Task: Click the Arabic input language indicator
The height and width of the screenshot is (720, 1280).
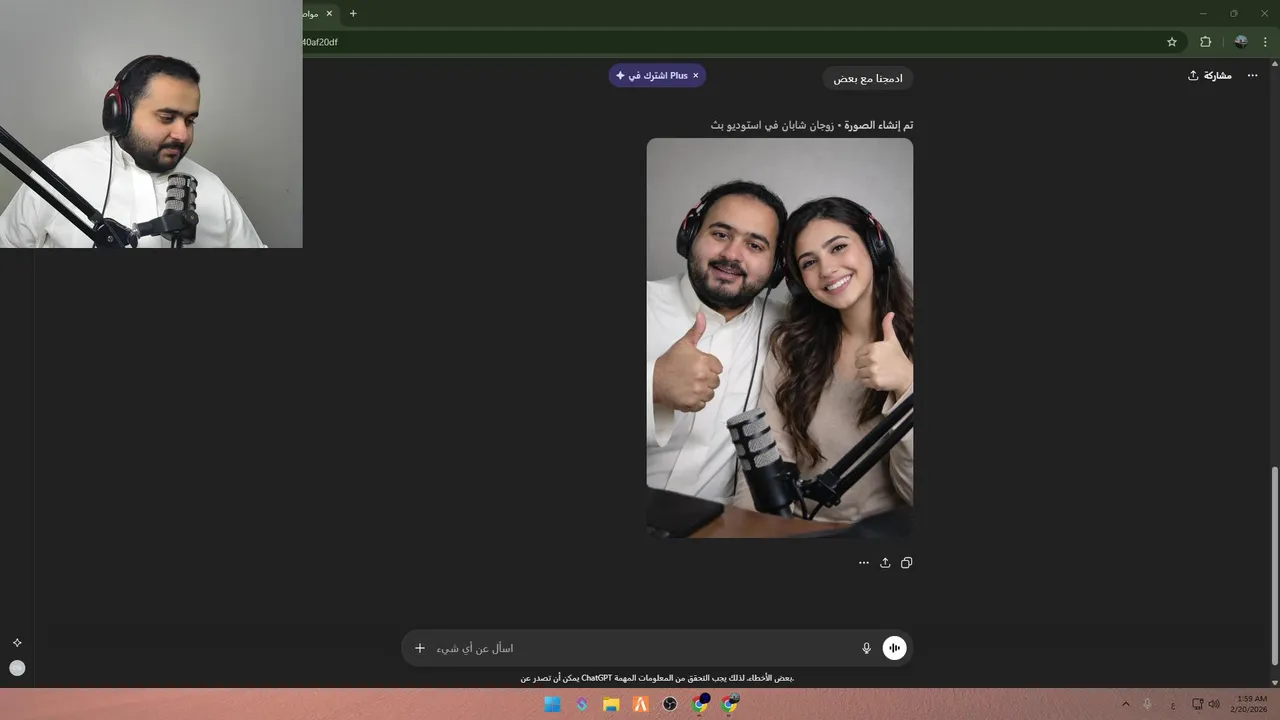Action: click(1173, 705)
